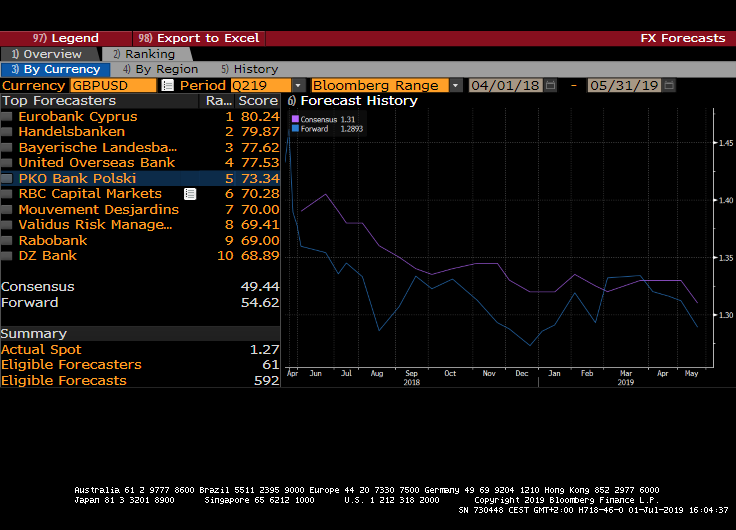Image resolution: width=736 pixels, height=530 pixels.
Task: Click the Forecast History panel icon
Action: 291,101
